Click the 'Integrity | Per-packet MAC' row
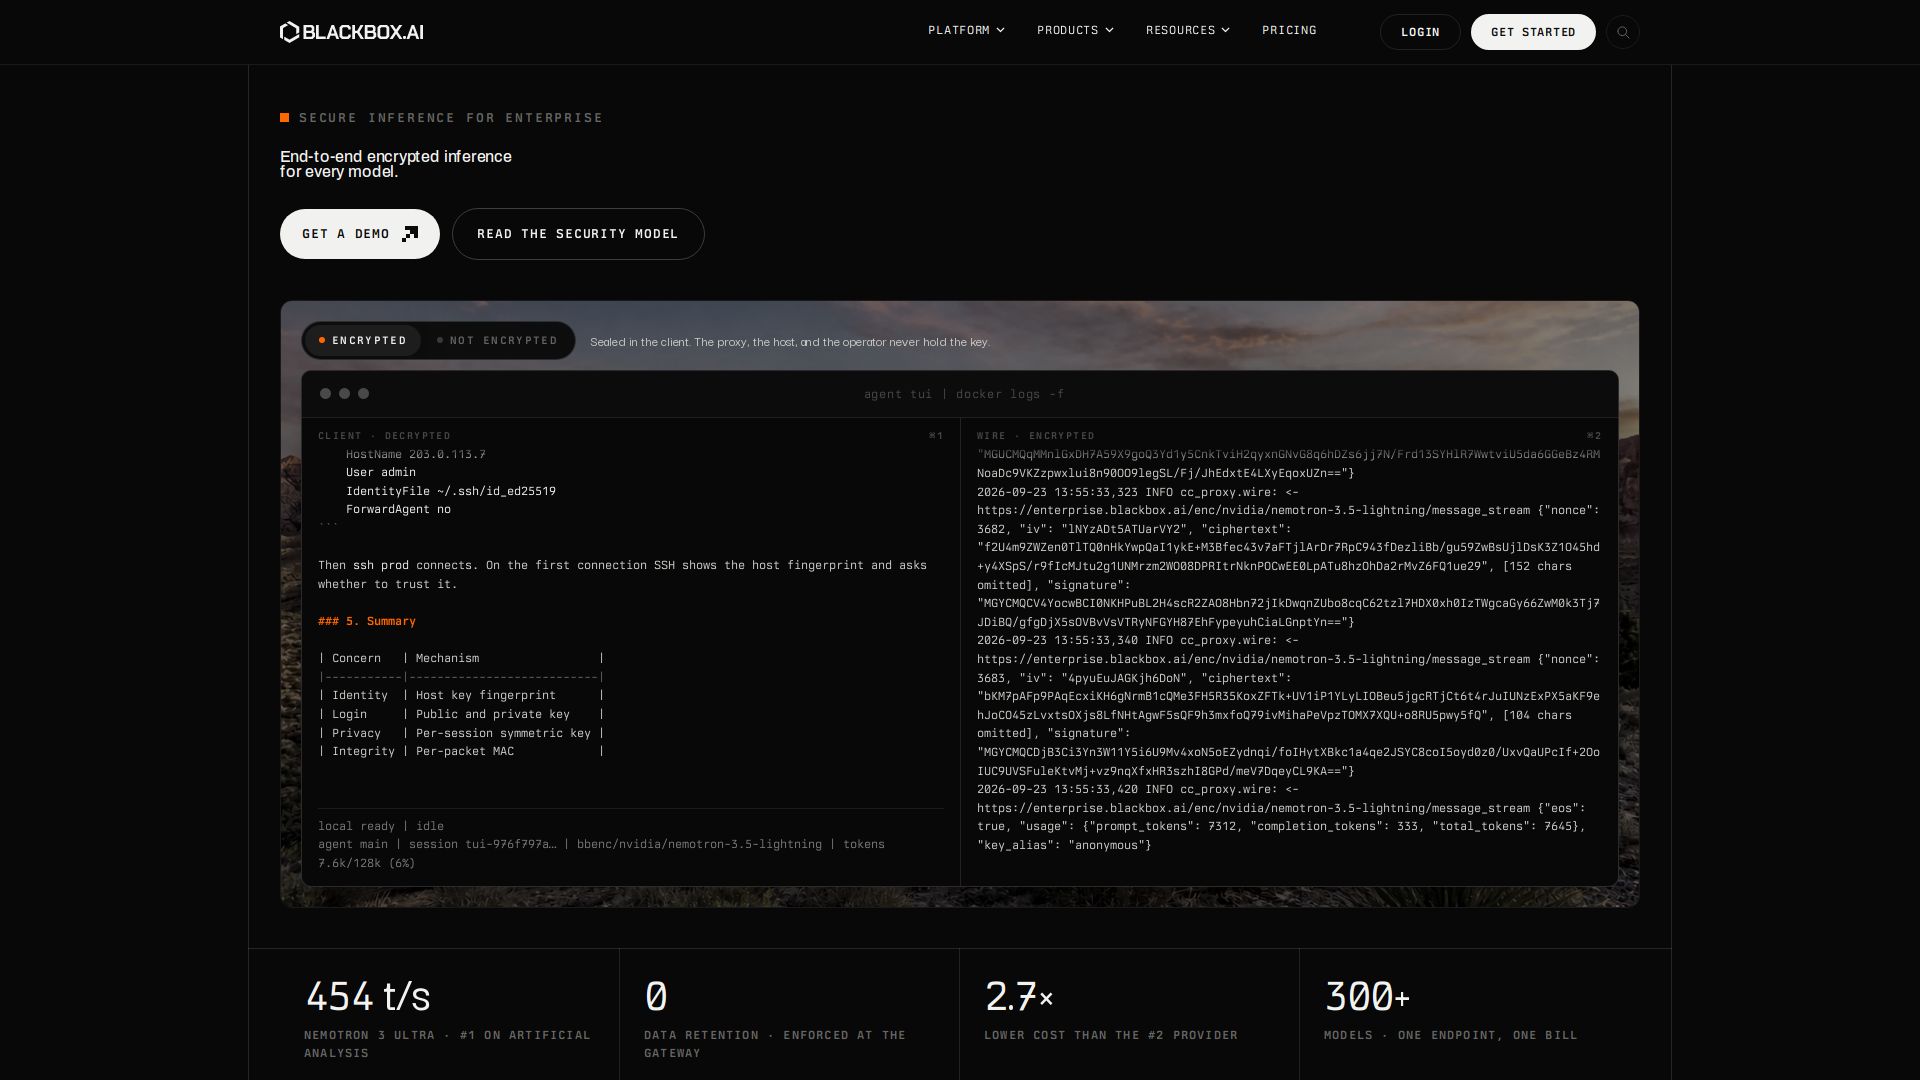1920x1080 pixels. (461, 751)
